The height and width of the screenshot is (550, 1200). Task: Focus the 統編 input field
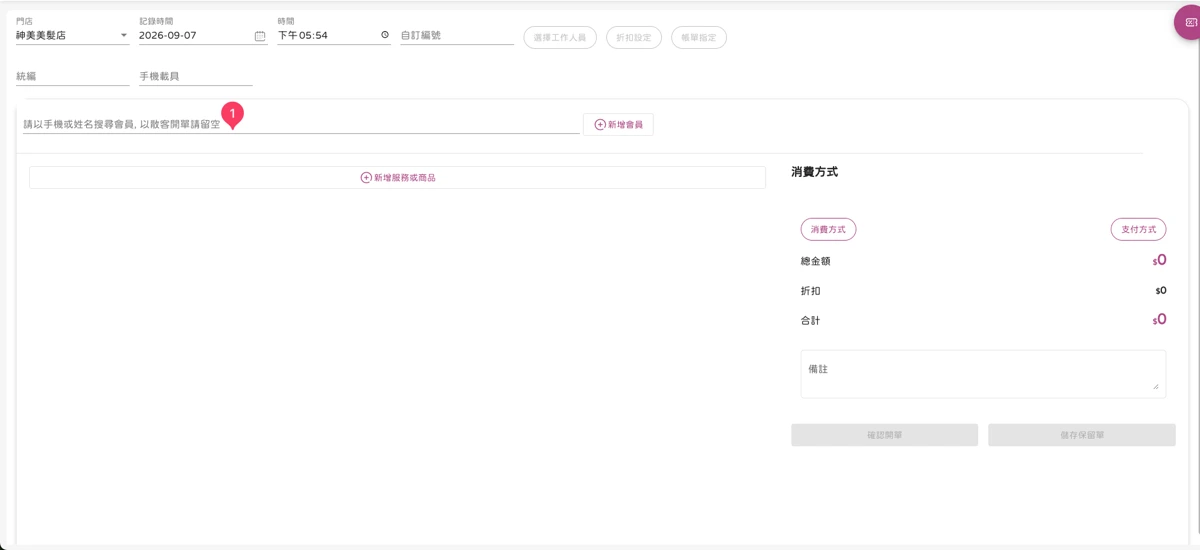click(x=72, y=76)
